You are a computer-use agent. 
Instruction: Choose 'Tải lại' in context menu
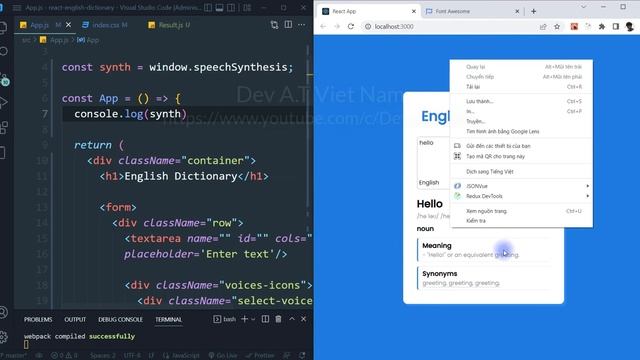pyautogui.click(x=521, y=87)
